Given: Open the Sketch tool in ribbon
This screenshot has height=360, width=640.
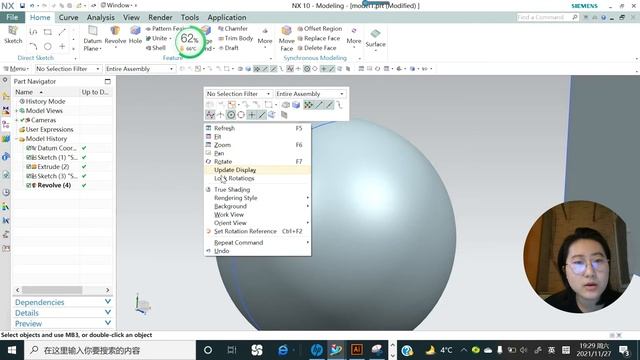Looking at the screenshot, I should [13, 34].
